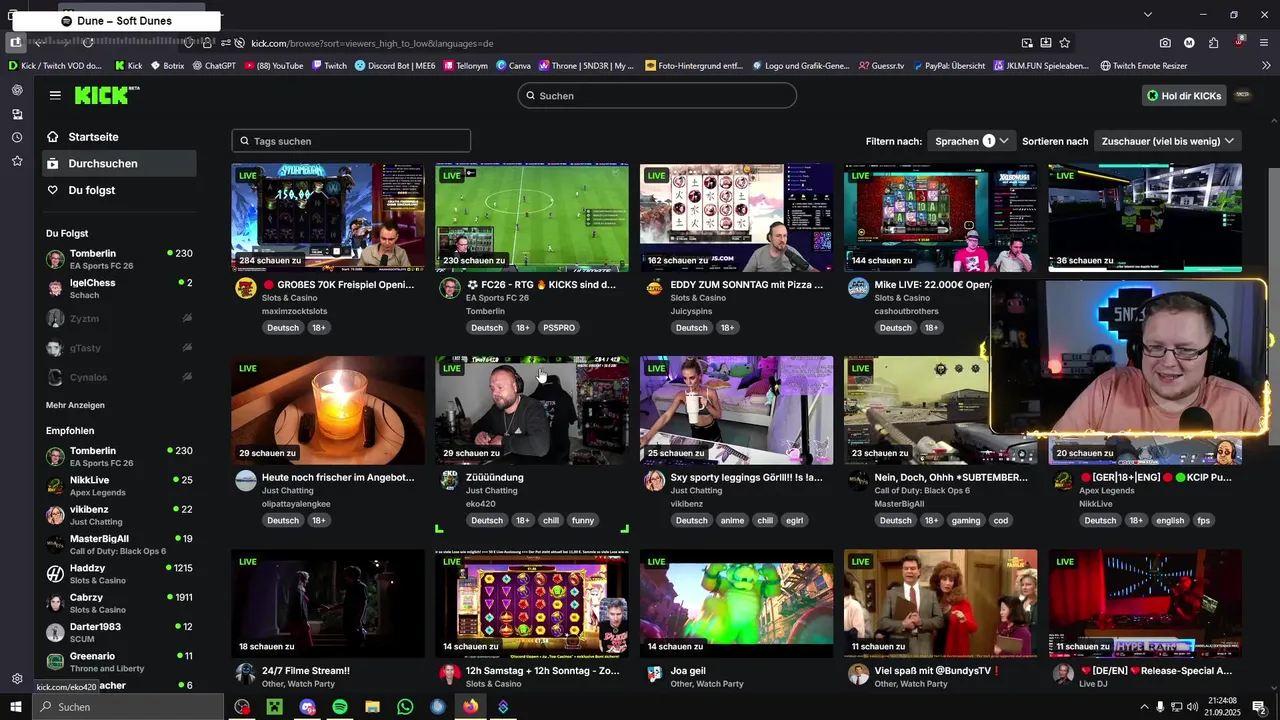Reload the page
This screenshot has height=720, width=1280.
88,43
